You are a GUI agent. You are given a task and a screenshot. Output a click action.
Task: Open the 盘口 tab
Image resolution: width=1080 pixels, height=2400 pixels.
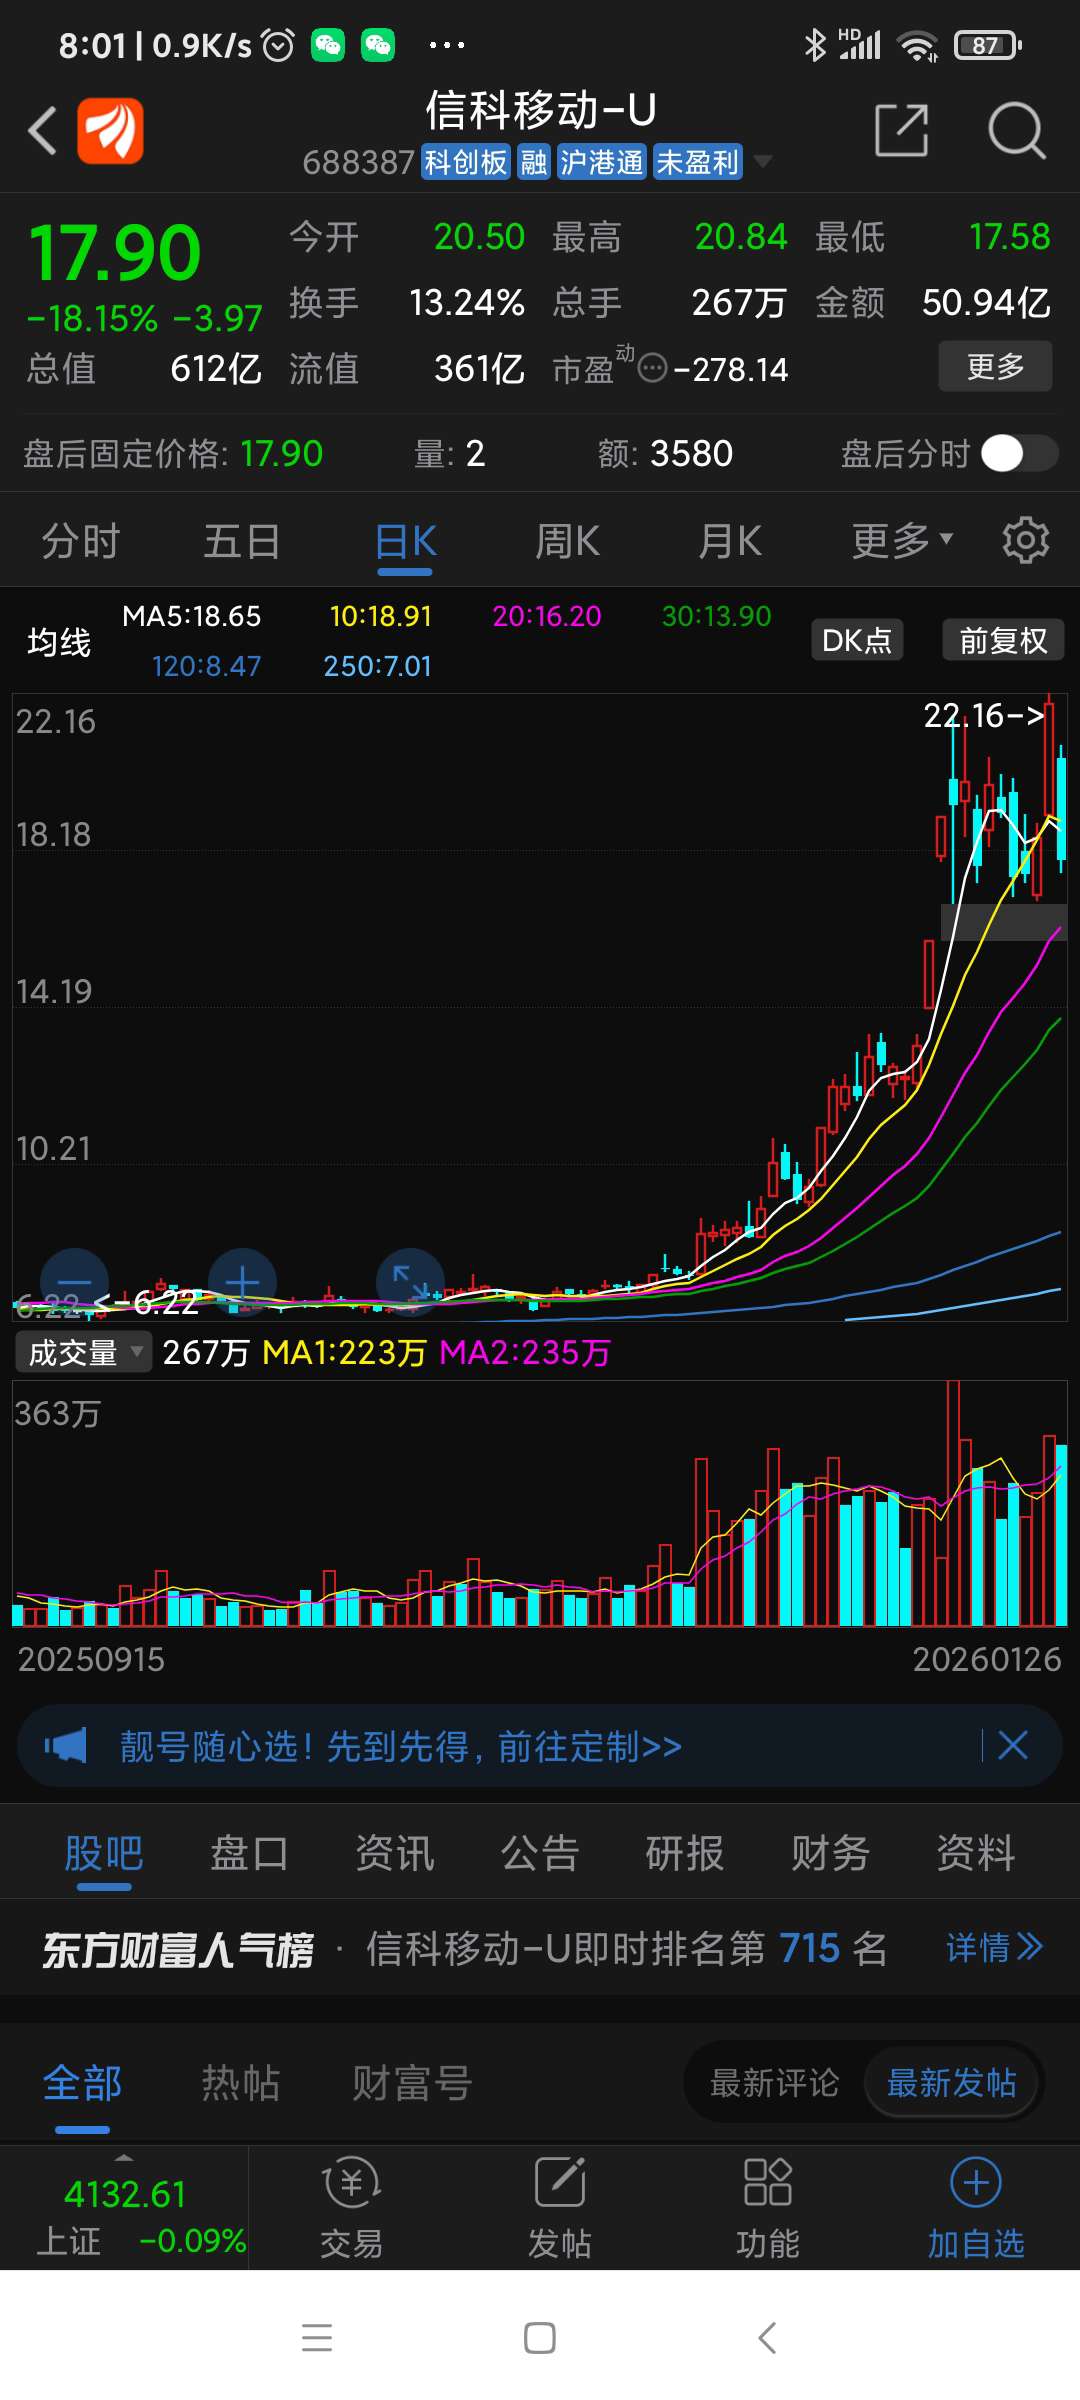(249, 1853)
